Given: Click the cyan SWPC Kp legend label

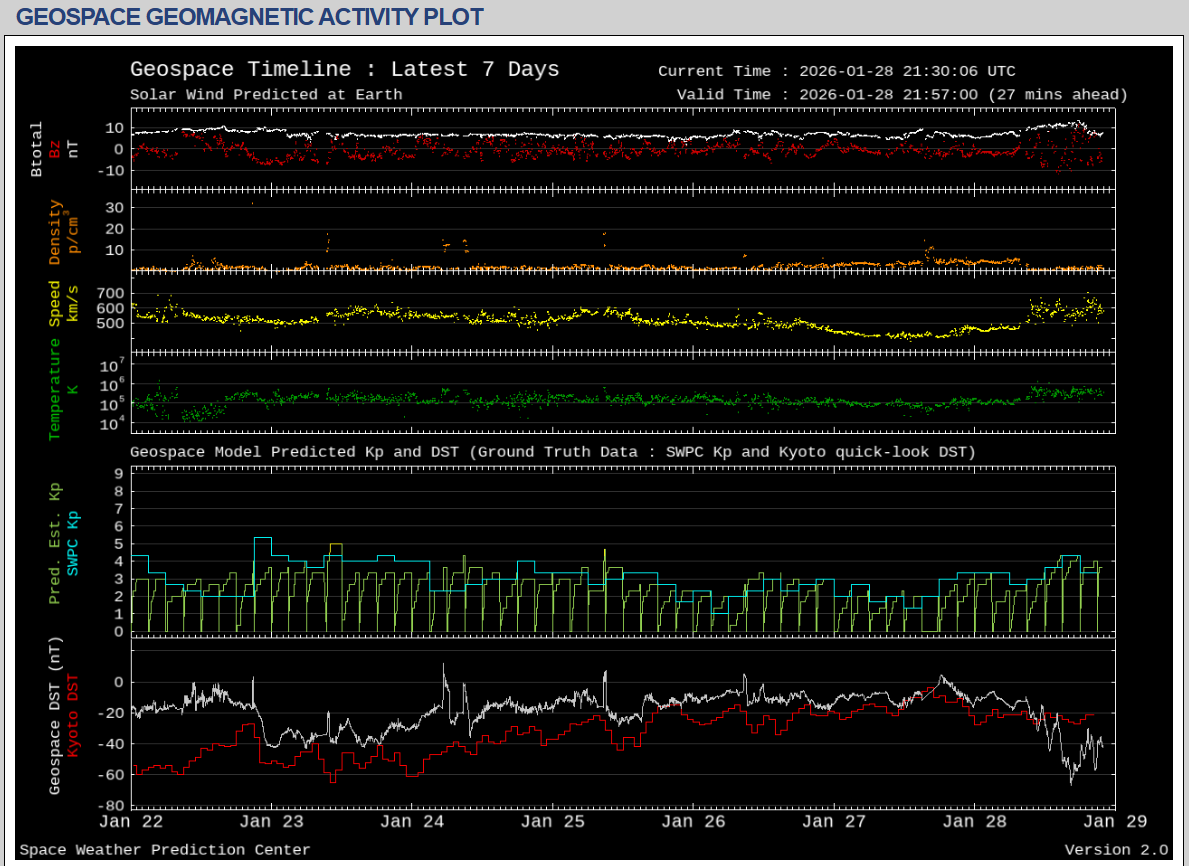Looking at the screenshot, I should point(73,541).
